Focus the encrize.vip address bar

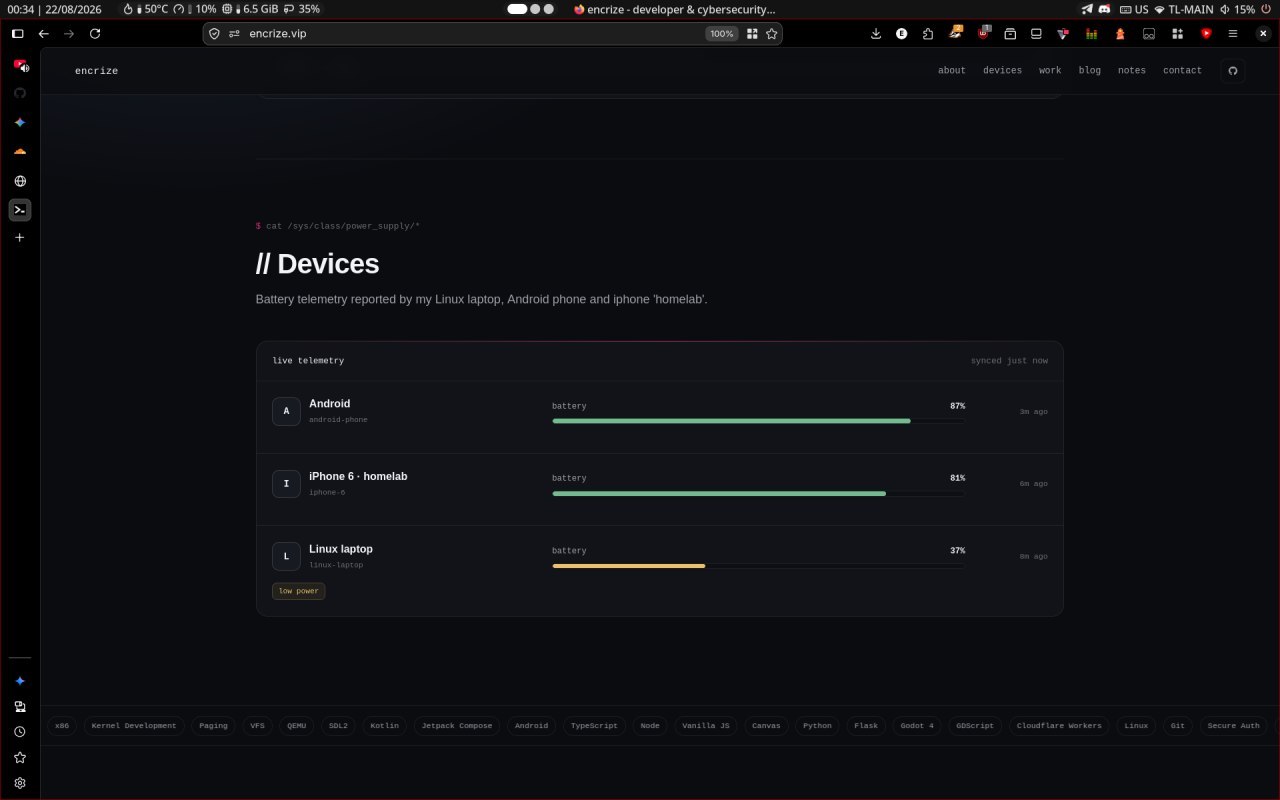pyautogui.click(x=470, y=33)
